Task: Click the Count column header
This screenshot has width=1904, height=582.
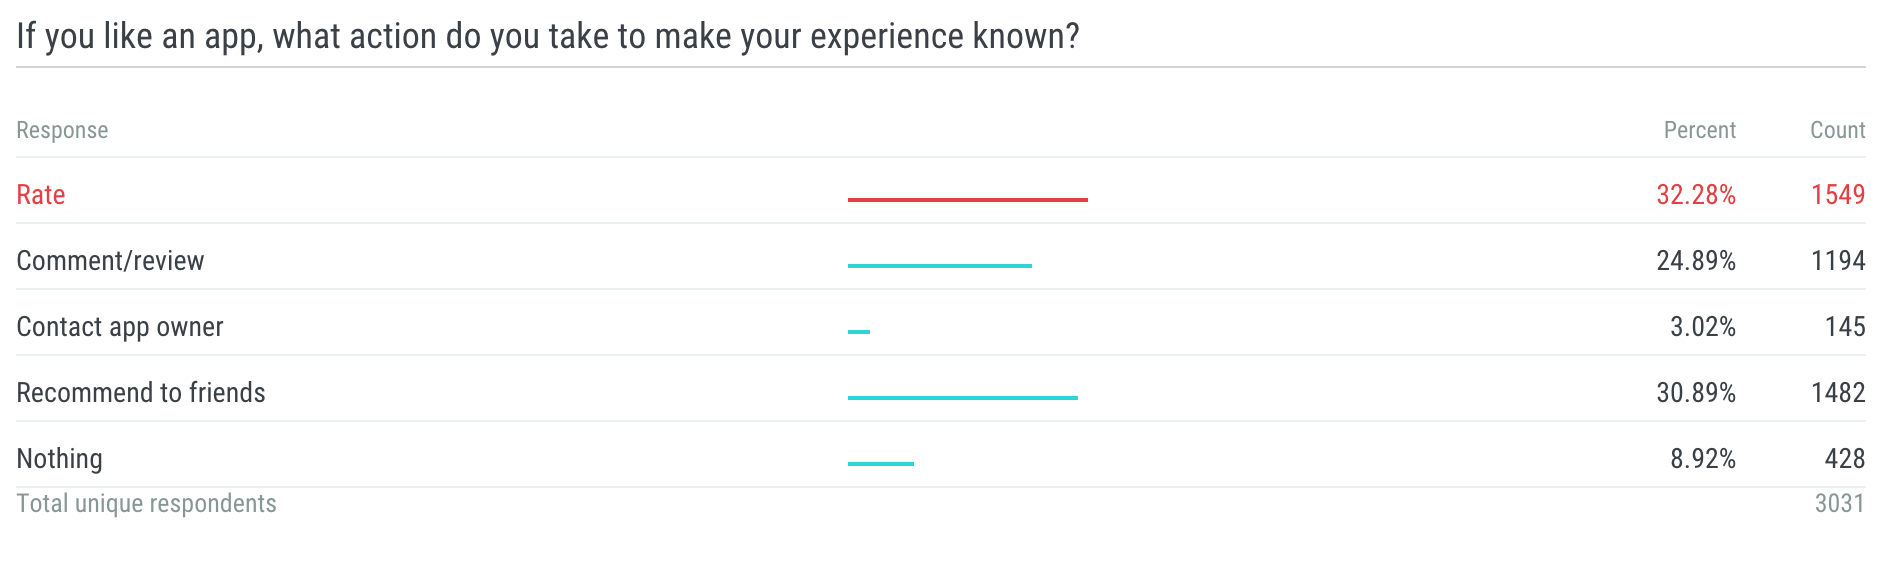Action: (x=1837, y=131)
